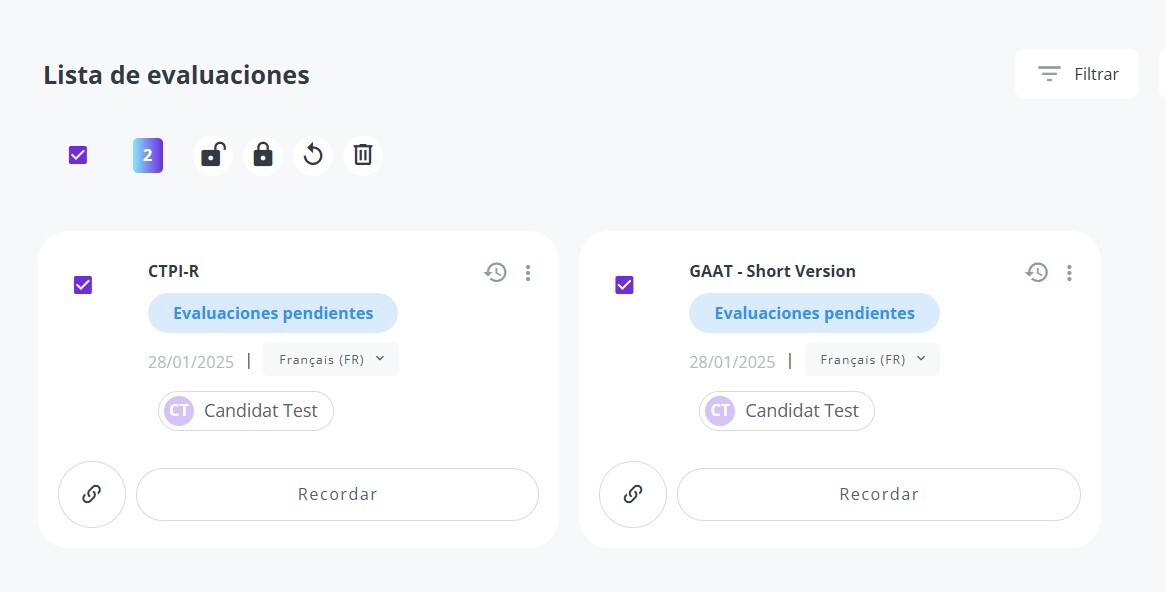Click Recordar button on GAAT card
This screenshot has width=1166, height=592.
879,495
